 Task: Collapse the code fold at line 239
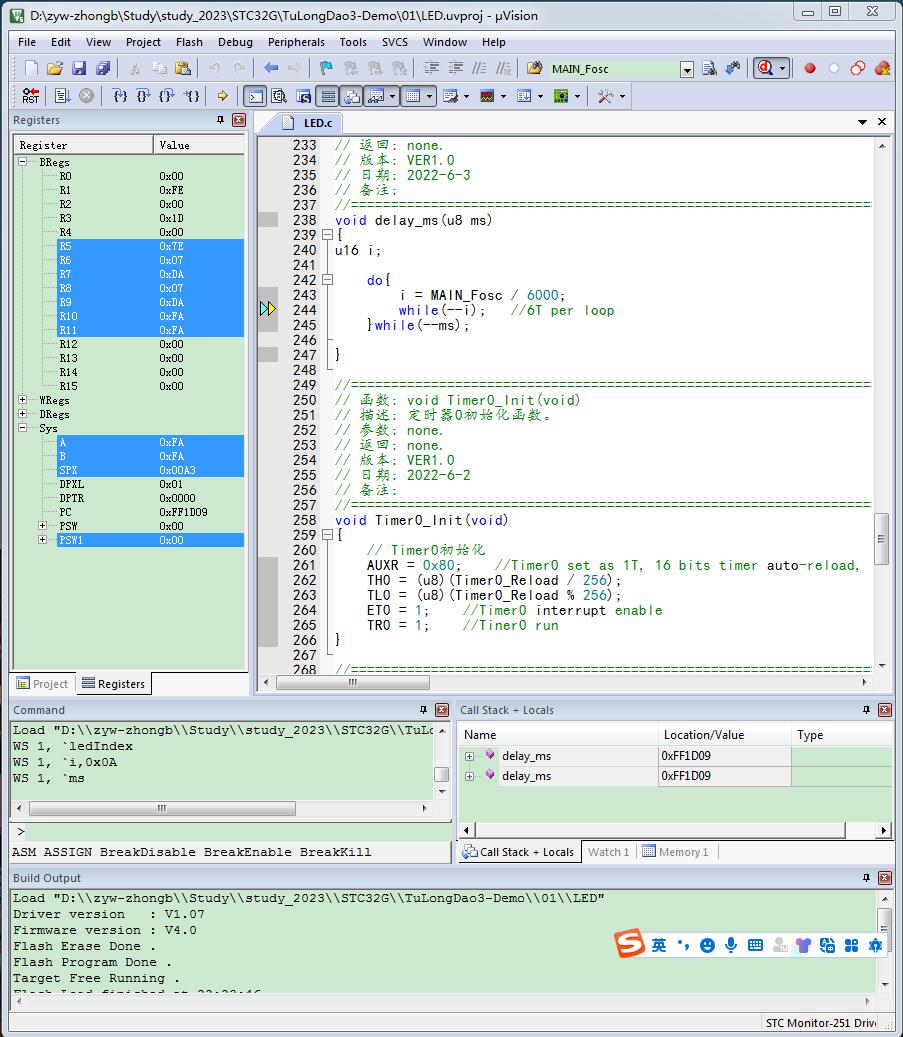point(327,234)
